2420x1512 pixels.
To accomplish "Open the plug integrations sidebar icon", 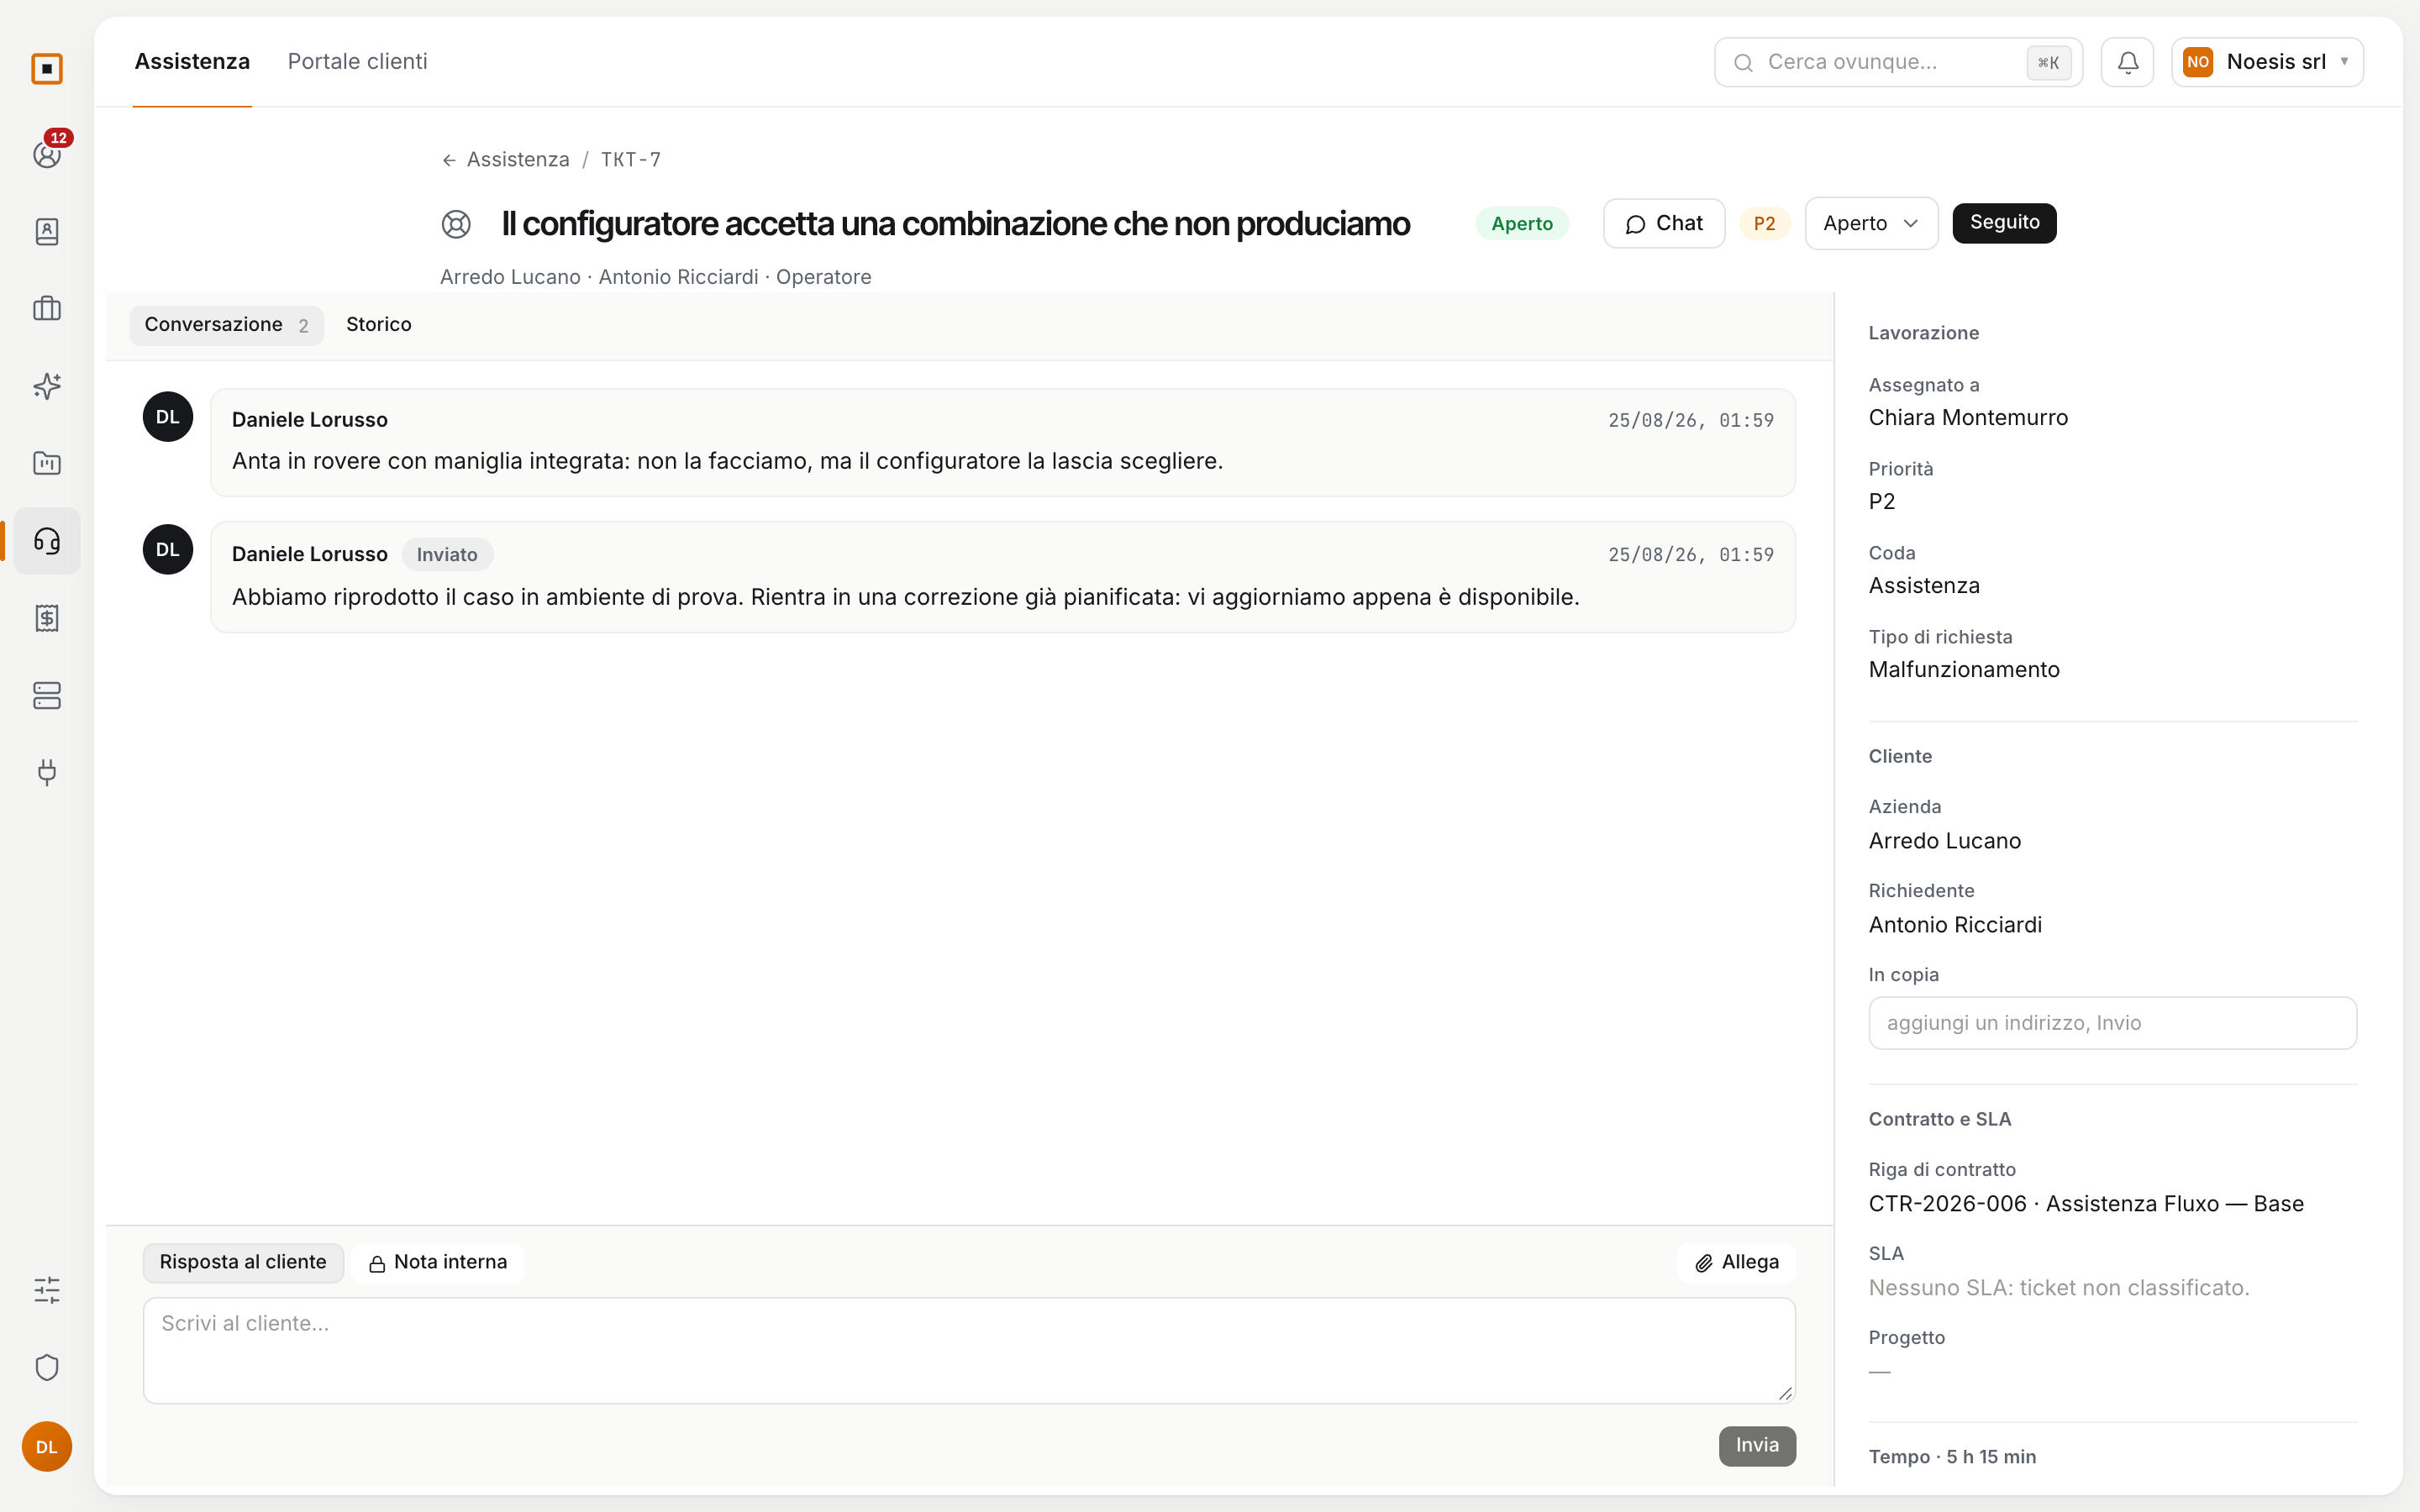I will click(47, 772).
